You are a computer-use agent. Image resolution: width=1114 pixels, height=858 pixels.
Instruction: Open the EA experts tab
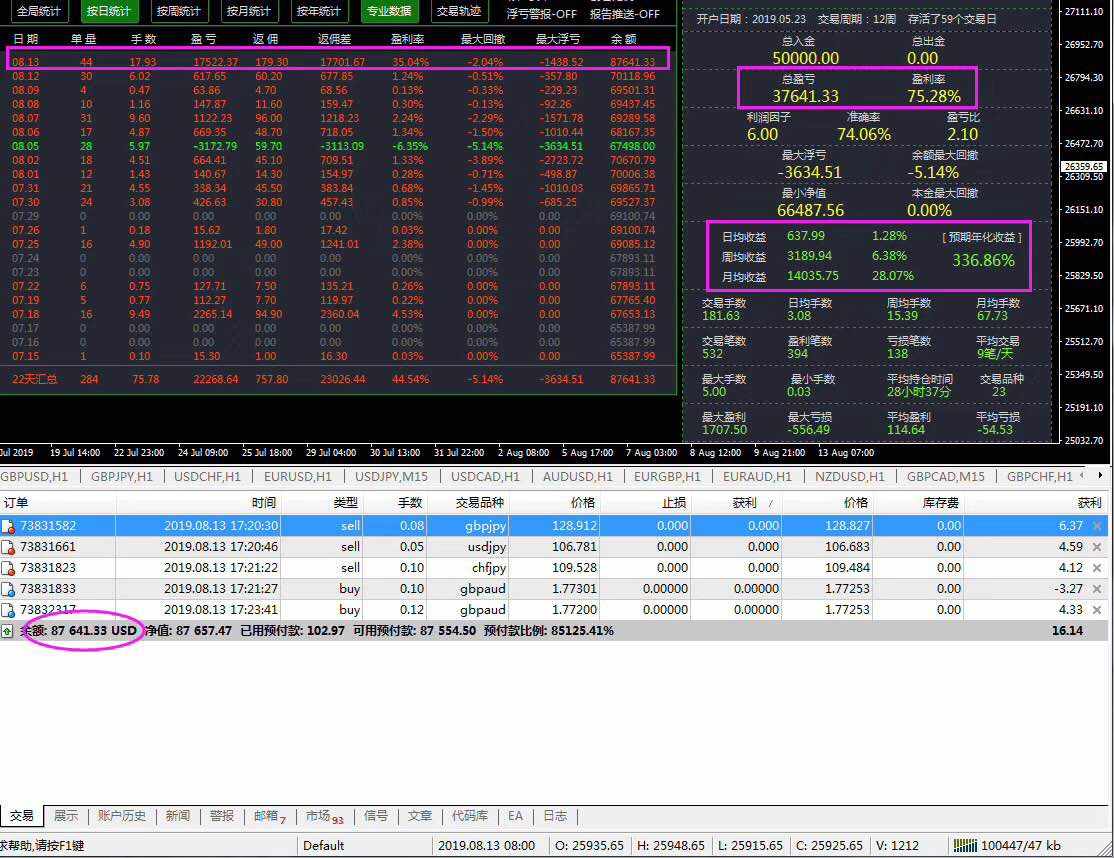click(x=516, y=816)
